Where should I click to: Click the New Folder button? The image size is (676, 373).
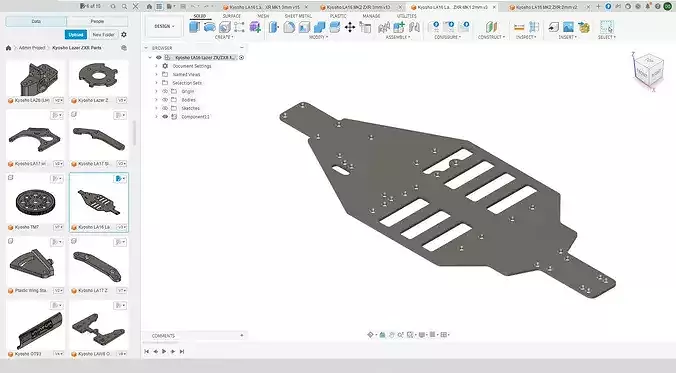(103, 34)
